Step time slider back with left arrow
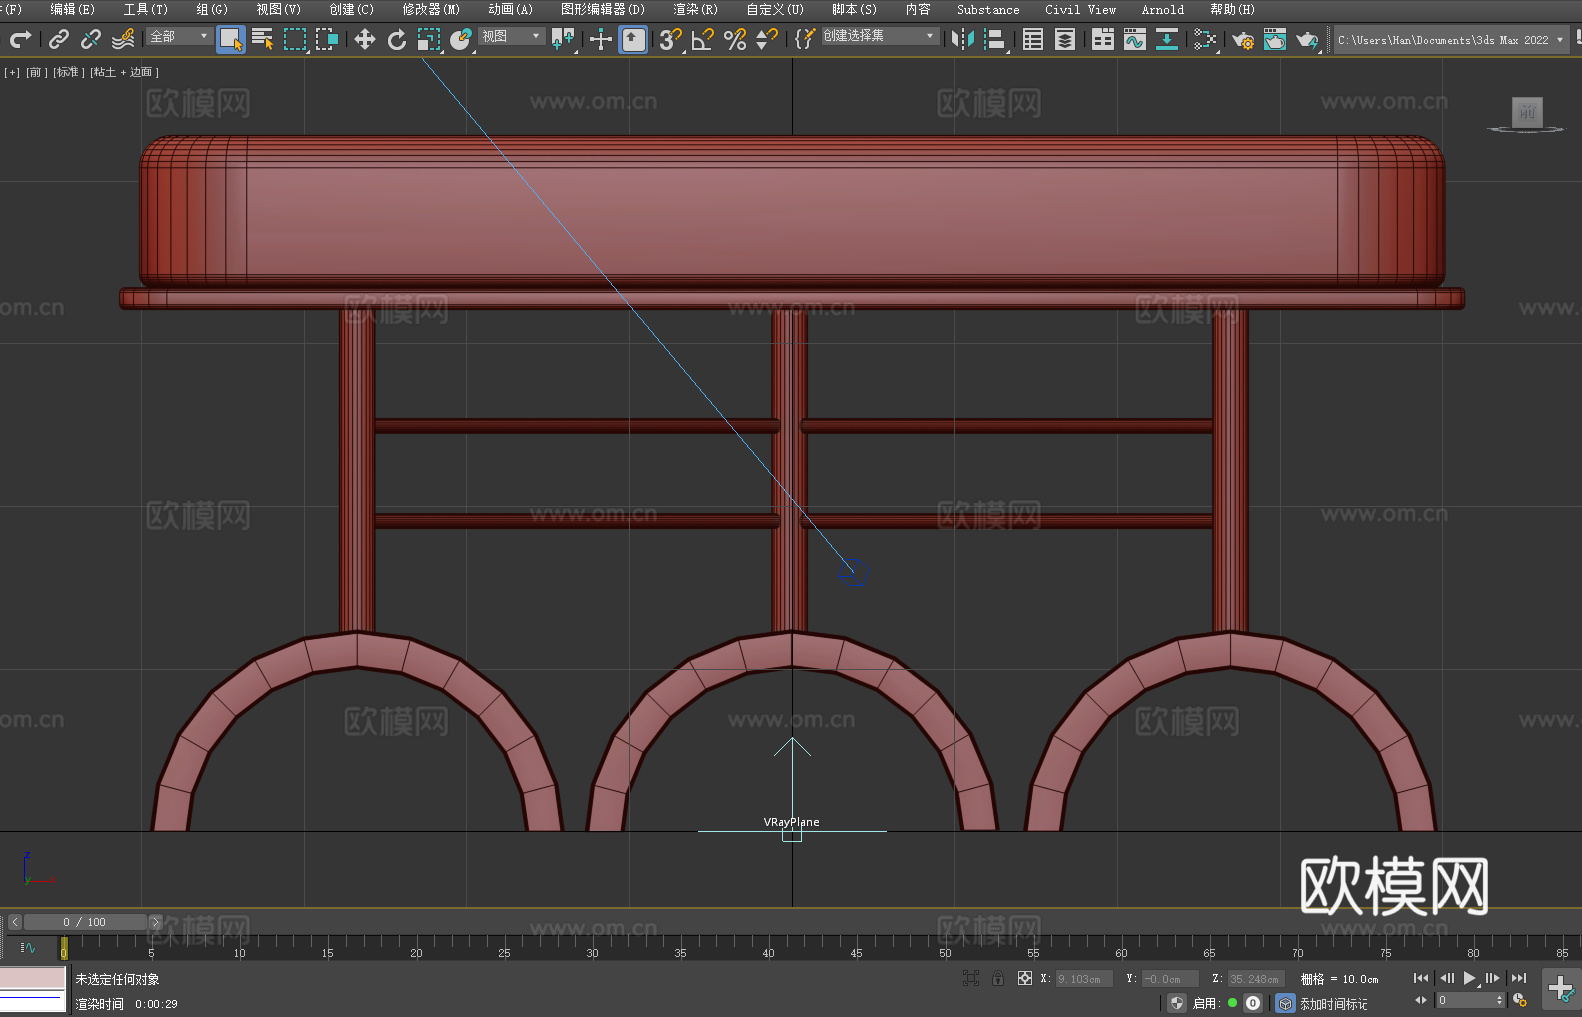 (14, 922)
